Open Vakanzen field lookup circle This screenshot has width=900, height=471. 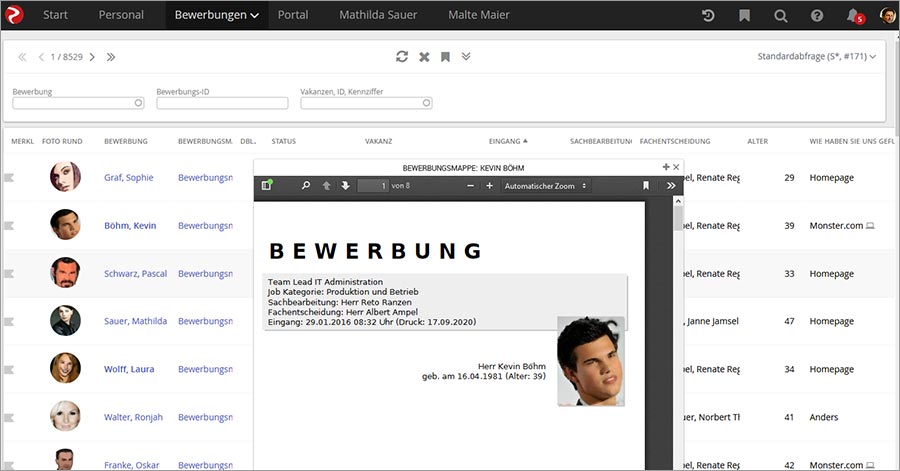[426, 103]
